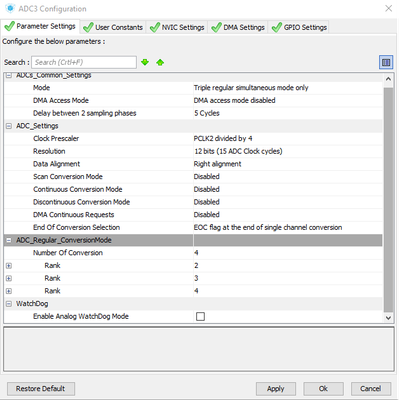Enable Analog WatchDog Mode checkbox
The image size is (399, 400).
point(200,316)
